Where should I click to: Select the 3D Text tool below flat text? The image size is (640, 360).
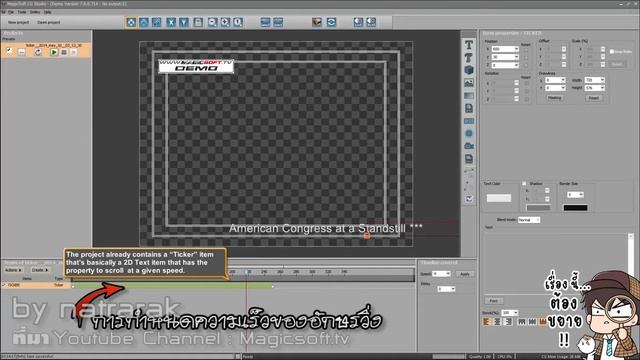click(x=469, y=57)
